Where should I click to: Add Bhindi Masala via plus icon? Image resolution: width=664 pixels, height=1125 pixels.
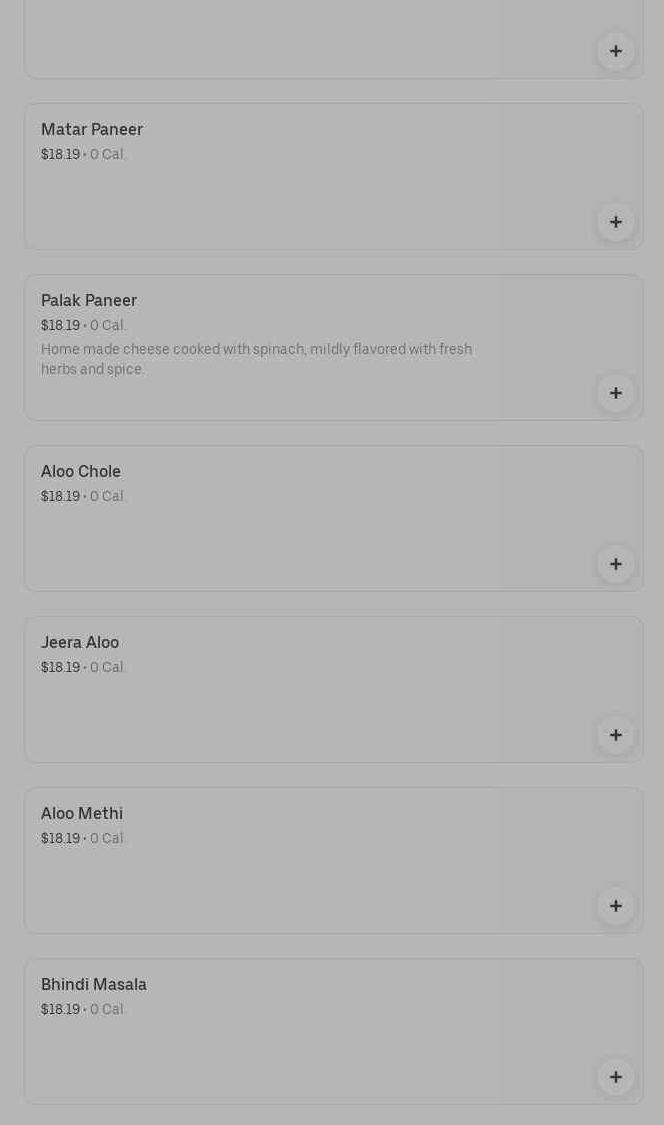[x=616, y=1077]
